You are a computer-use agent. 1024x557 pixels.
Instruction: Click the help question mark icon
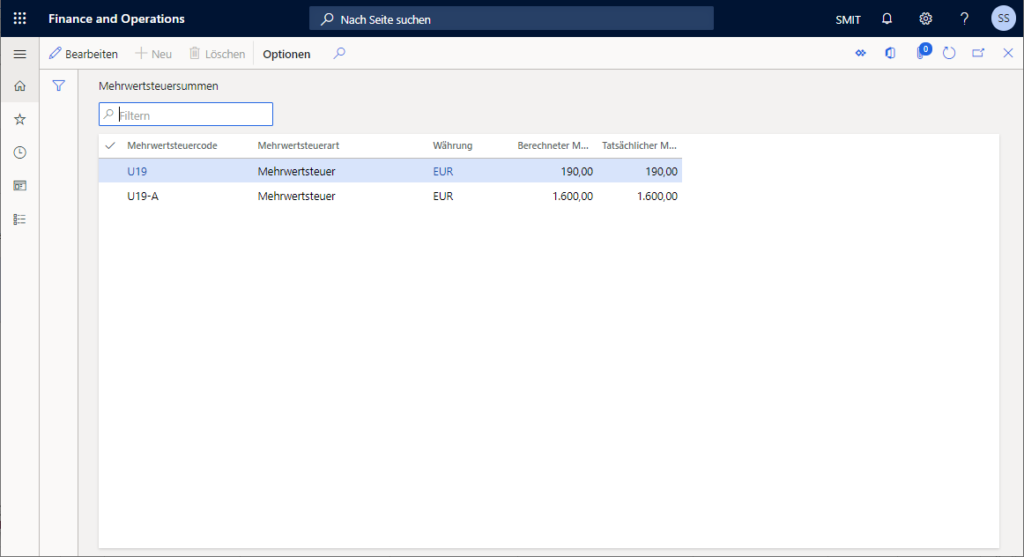[964, 19]
